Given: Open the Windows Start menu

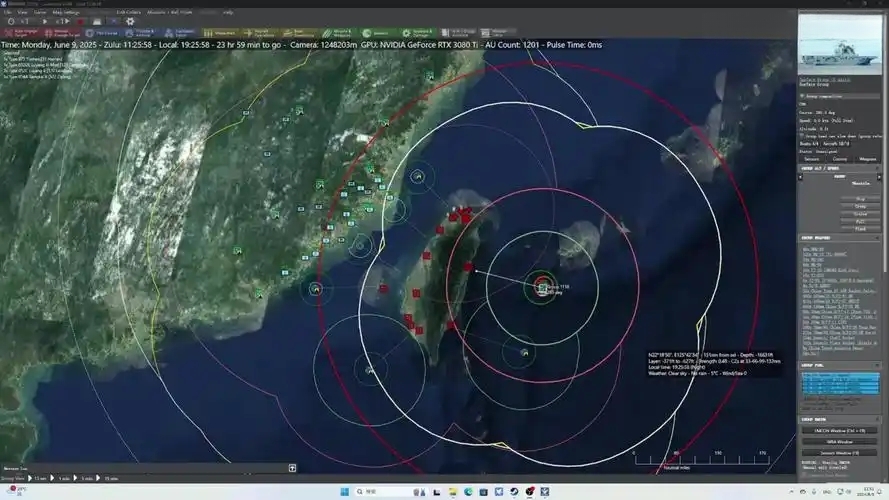Looking at the screenshot, I should point(344,491).
